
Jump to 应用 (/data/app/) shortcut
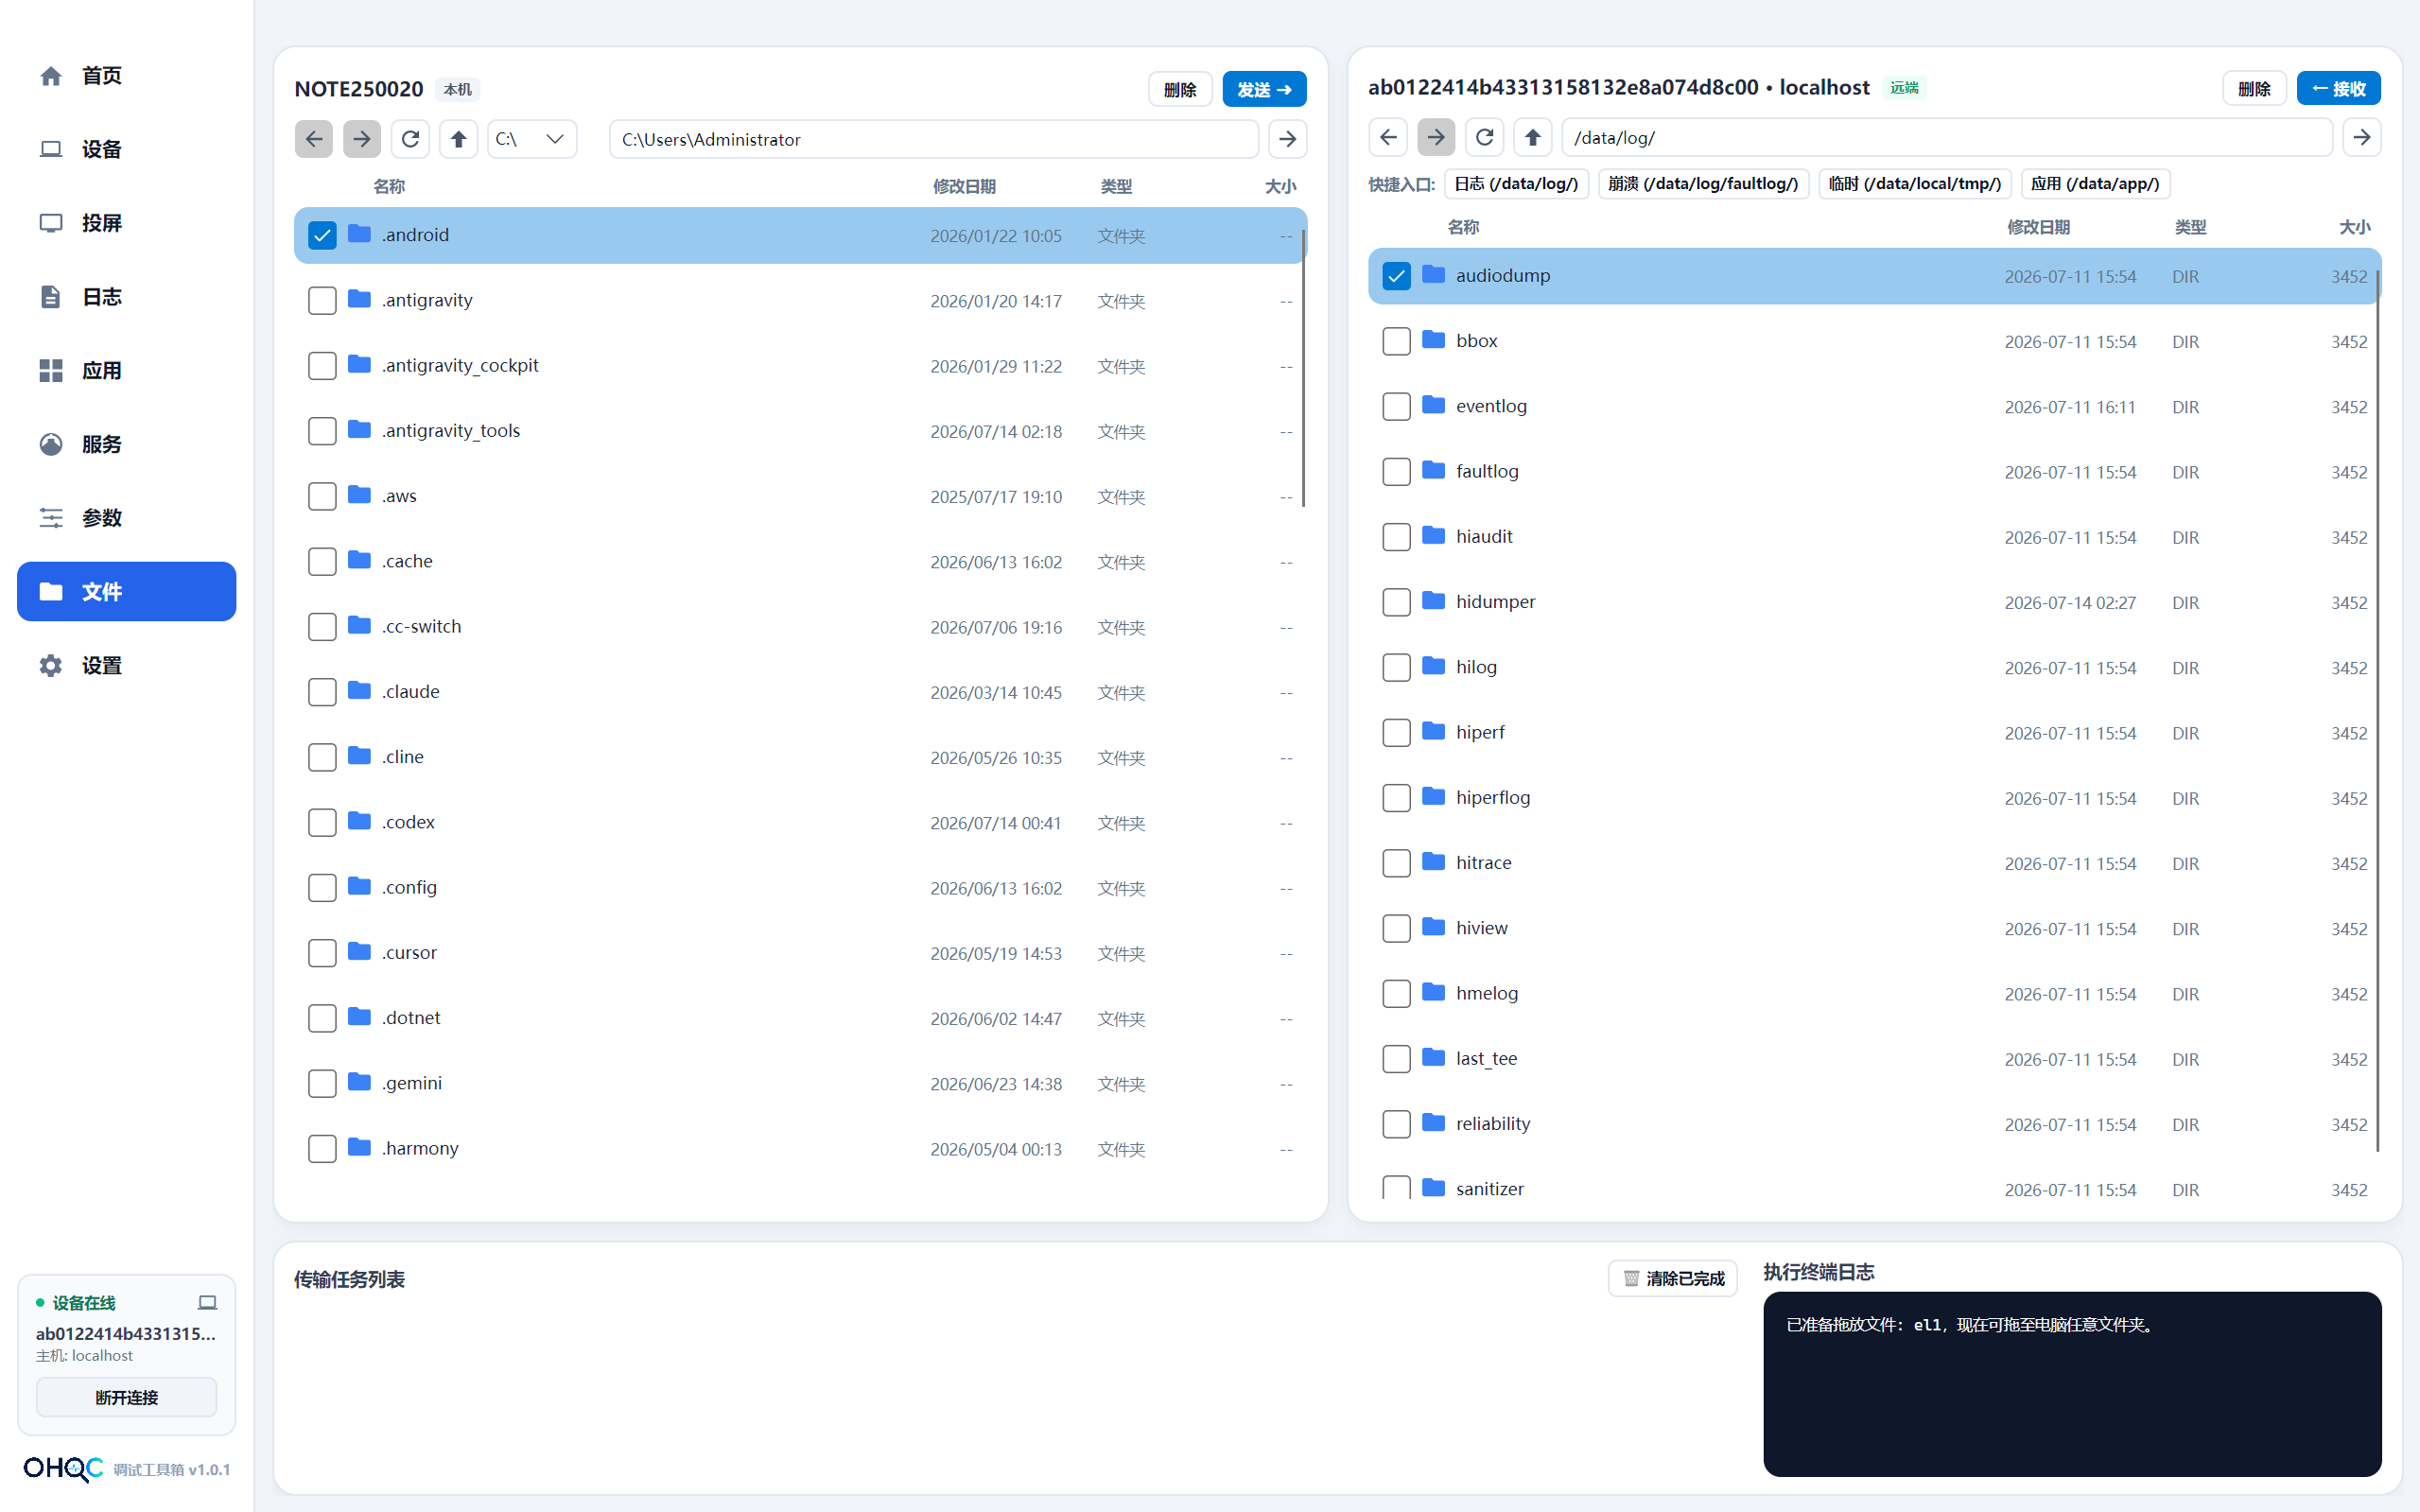[x=2095, y=184]
